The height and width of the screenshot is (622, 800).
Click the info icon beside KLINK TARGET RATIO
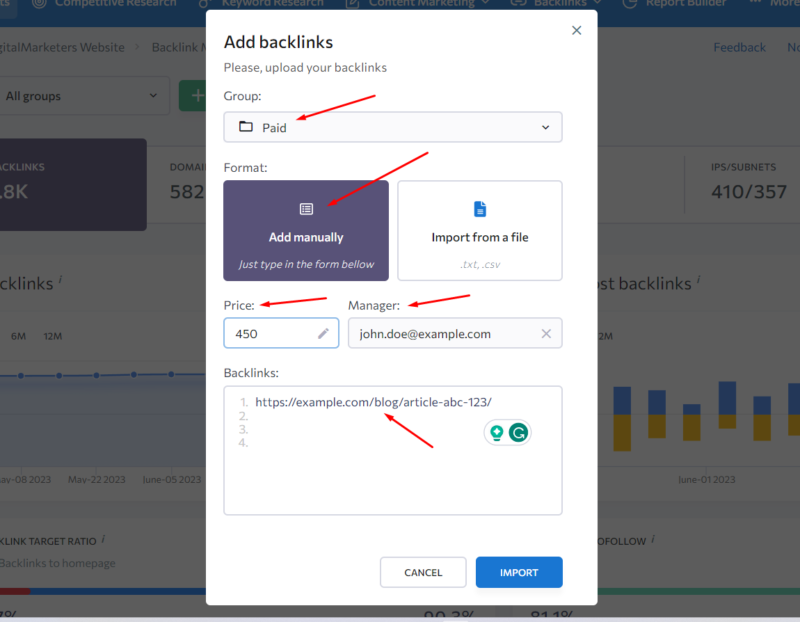point(104,538)
